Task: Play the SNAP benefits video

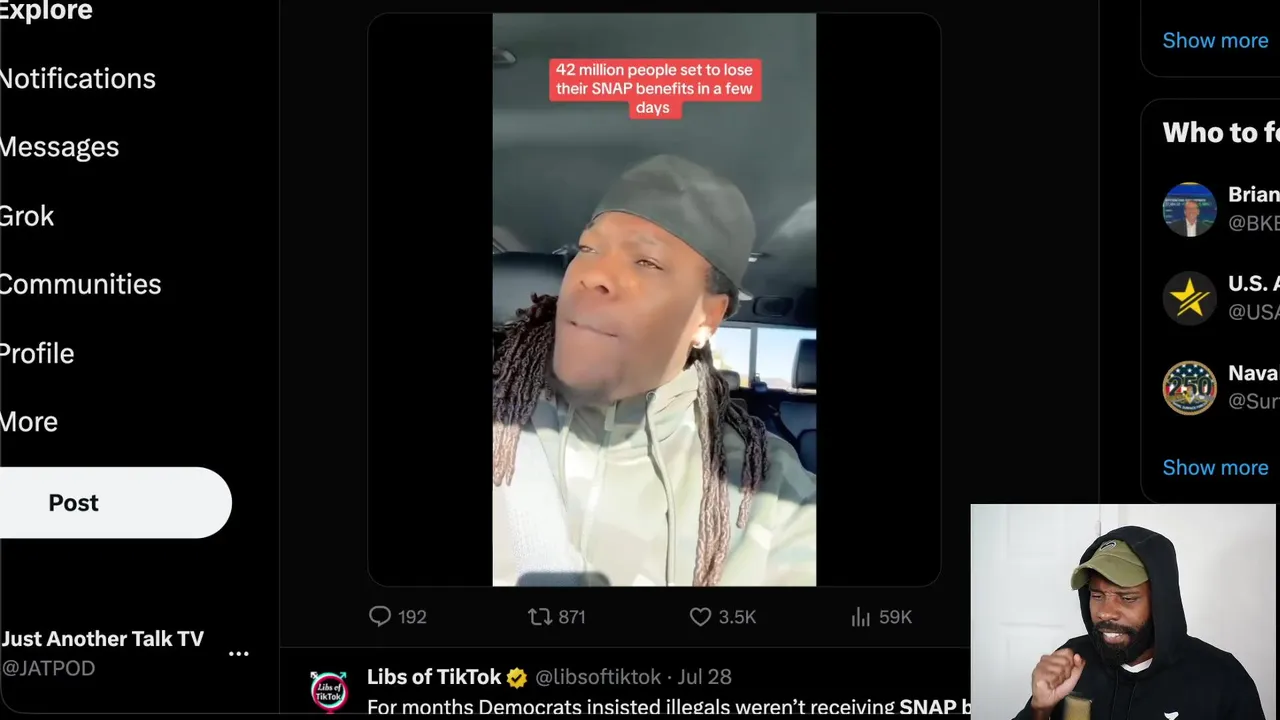Action: [x=654, y=299]
